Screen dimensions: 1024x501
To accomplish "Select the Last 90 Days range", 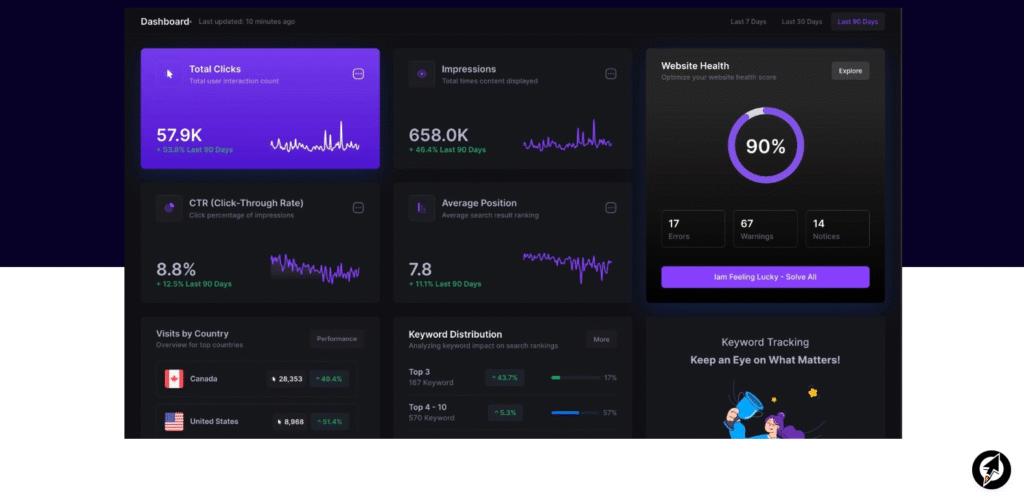I will click(857, 22).
